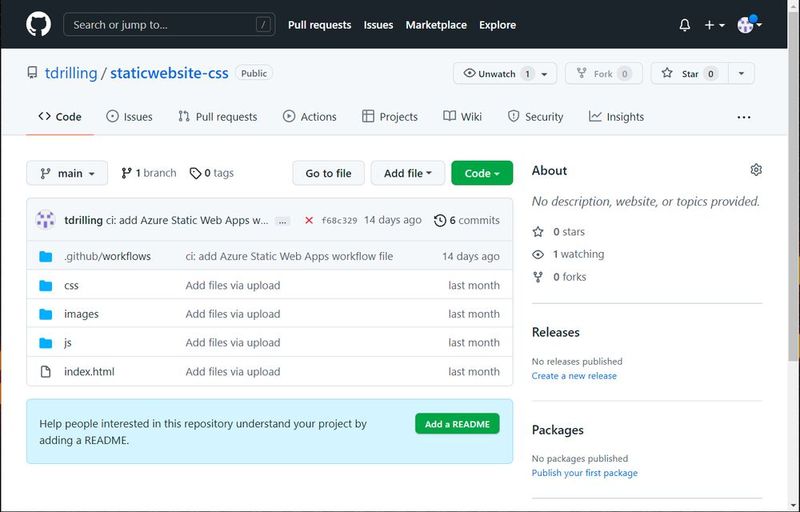Click Go to file button
Screen dimensions: 800x512
pos(329,173)
